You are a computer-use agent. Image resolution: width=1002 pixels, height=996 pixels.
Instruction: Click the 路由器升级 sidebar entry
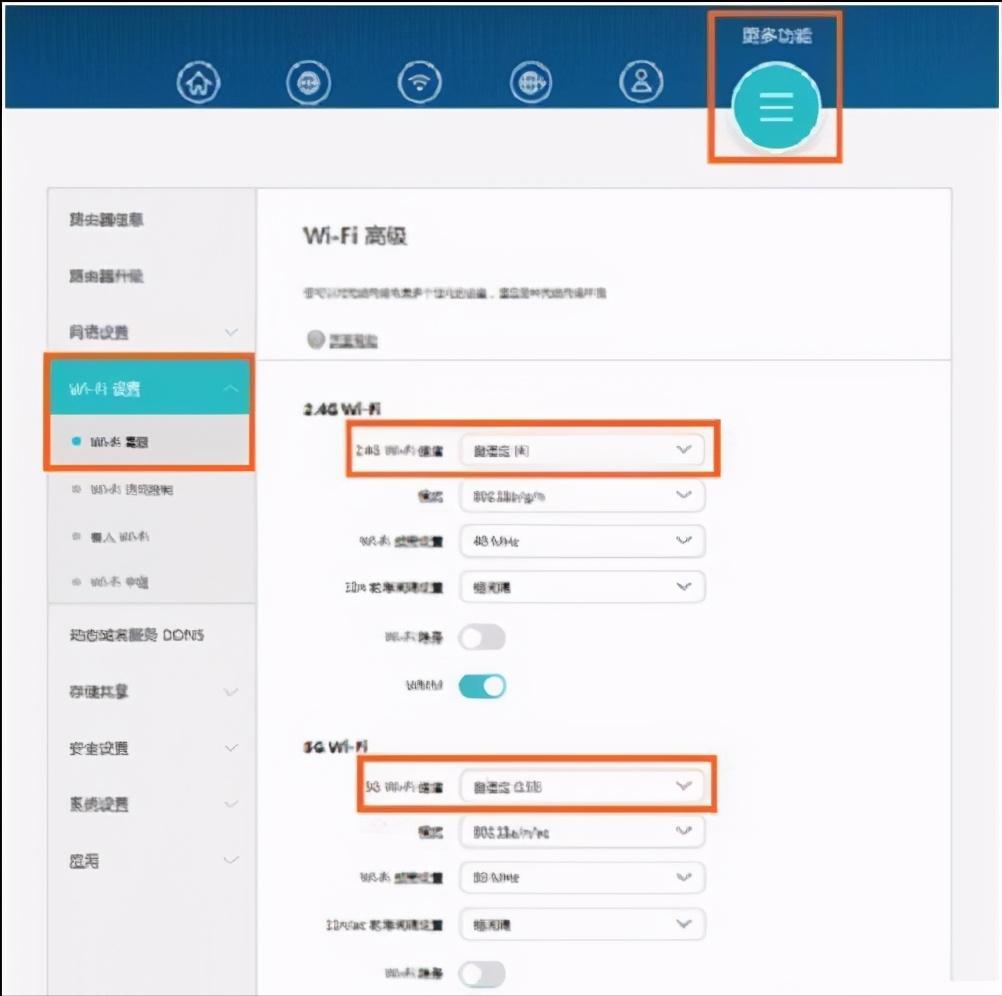[108, 276]
